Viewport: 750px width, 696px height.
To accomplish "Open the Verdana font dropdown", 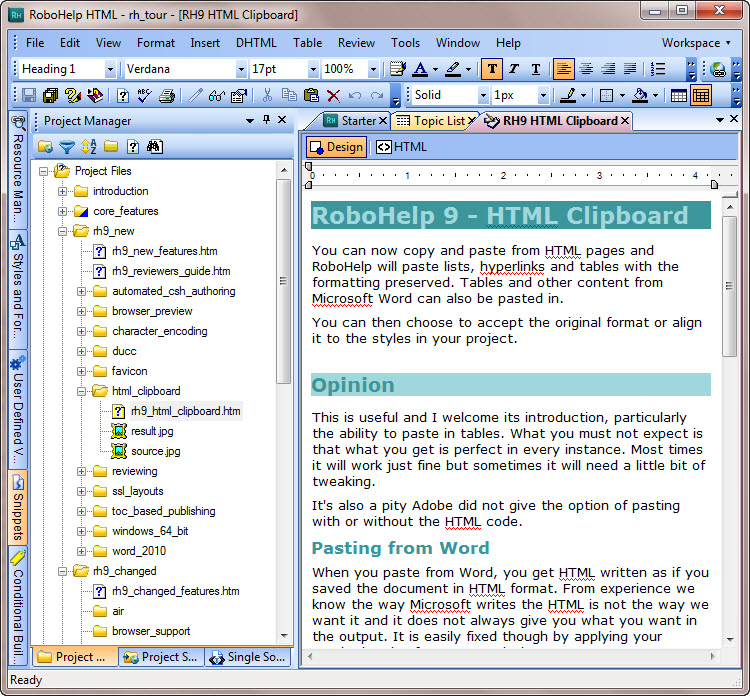I will 240,69.
